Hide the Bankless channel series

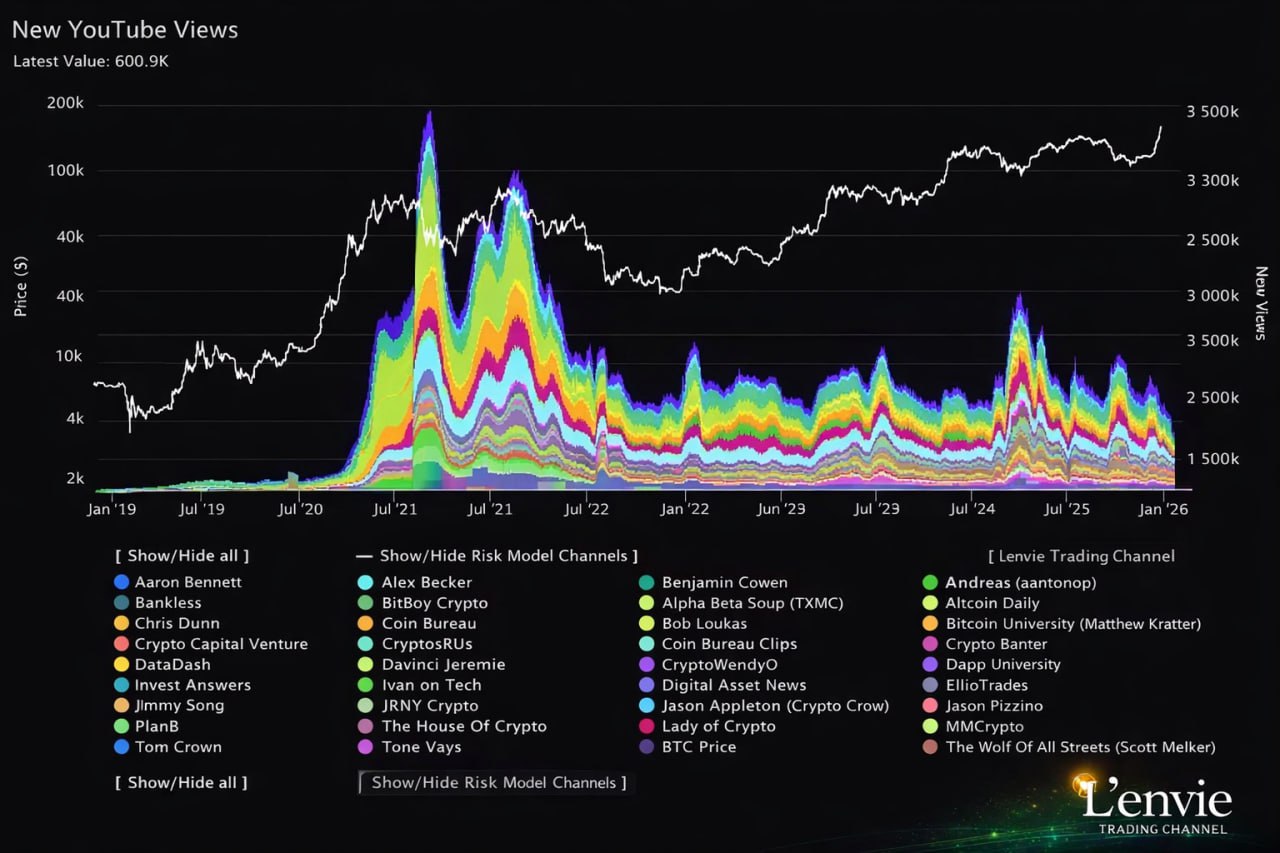168,603
